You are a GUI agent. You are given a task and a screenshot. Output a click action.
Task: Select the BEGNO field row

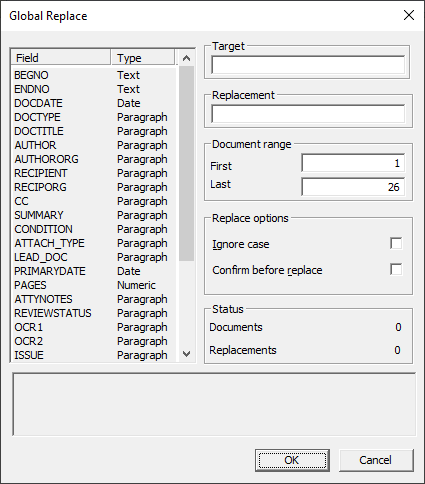[94, 75]
